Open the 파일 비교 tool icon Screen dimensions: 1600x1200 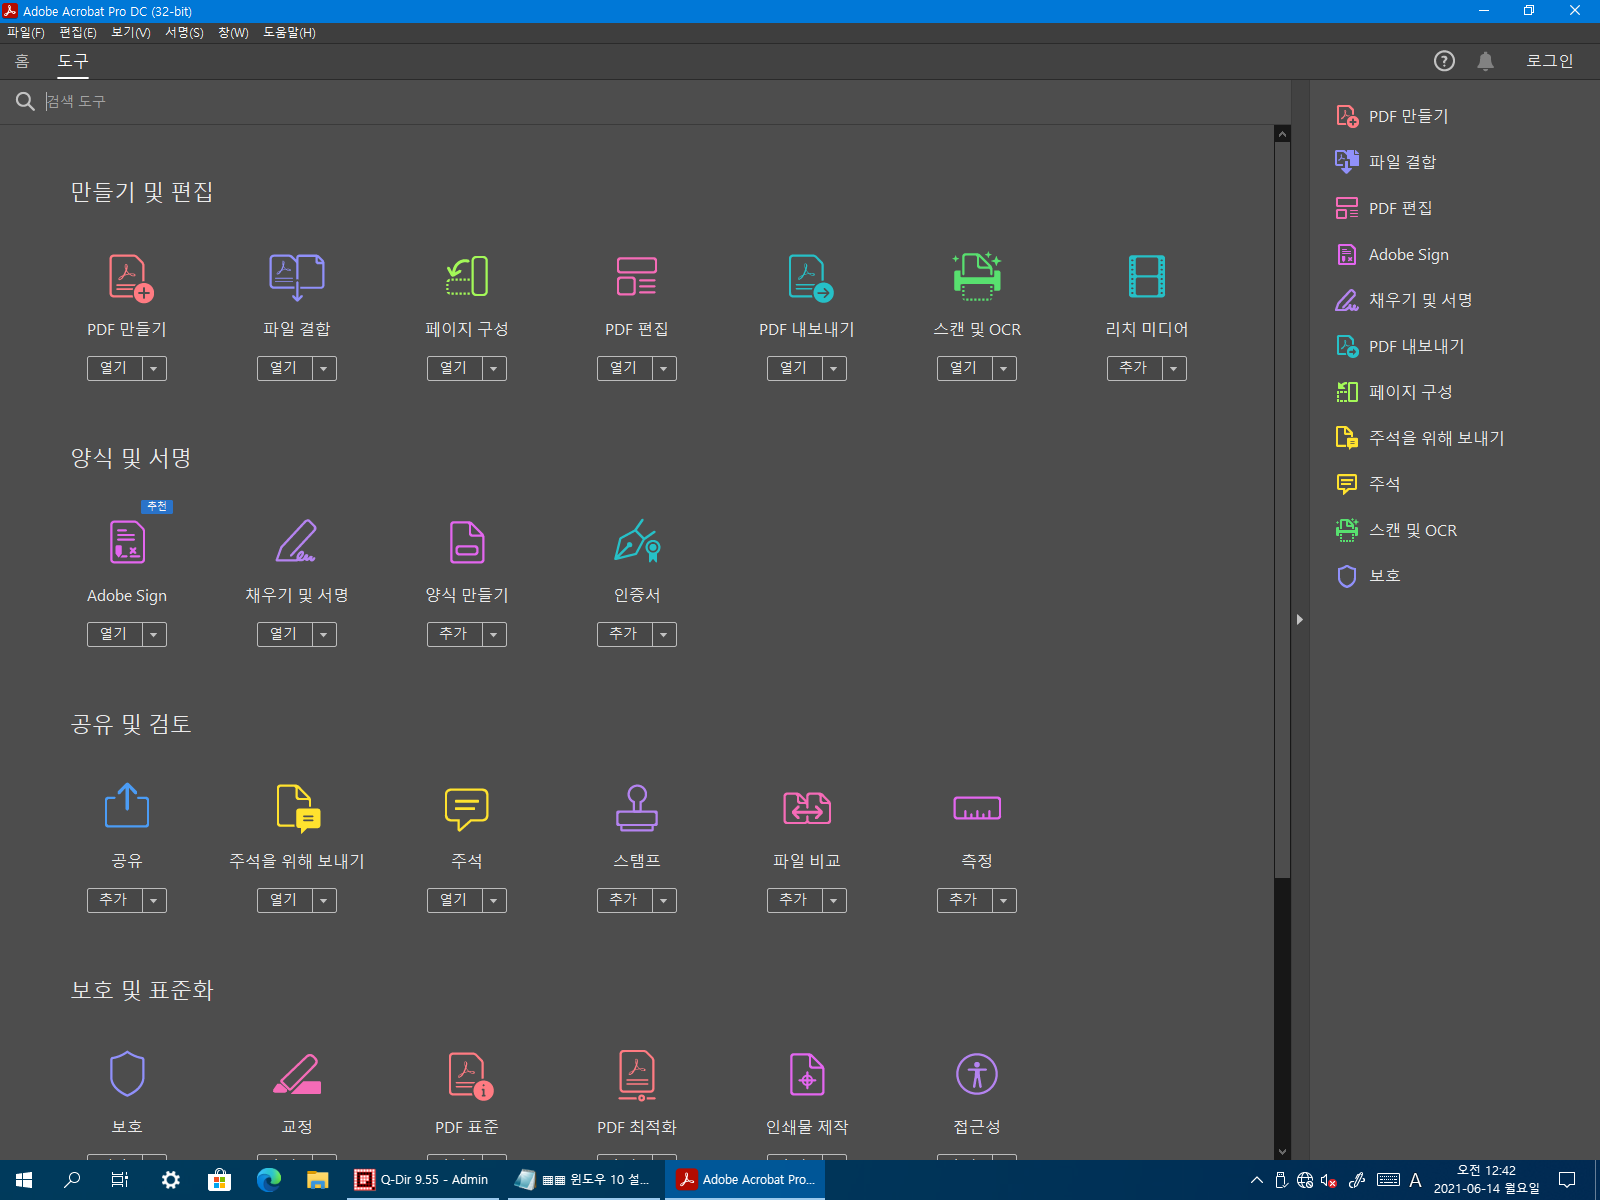click(x=807, y=808)
